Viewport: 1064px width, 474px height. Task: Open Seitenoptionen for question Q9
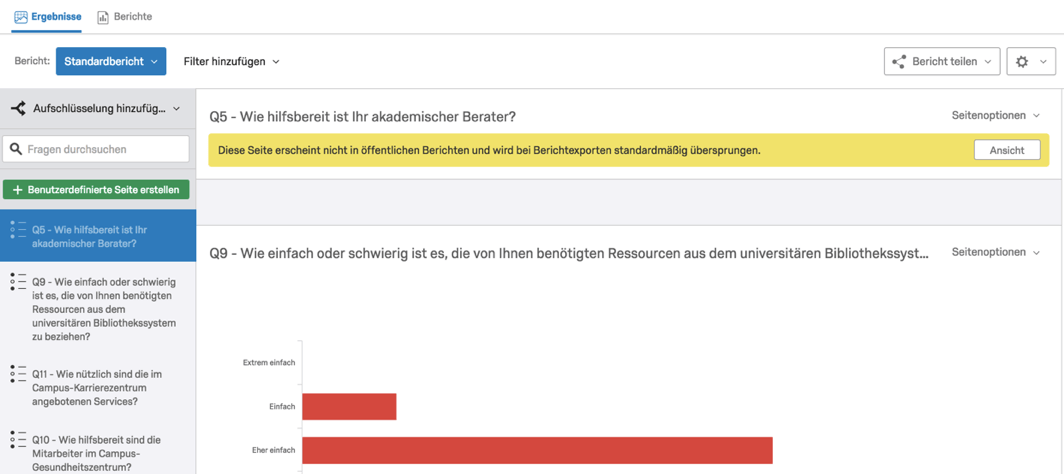(995, 252)
